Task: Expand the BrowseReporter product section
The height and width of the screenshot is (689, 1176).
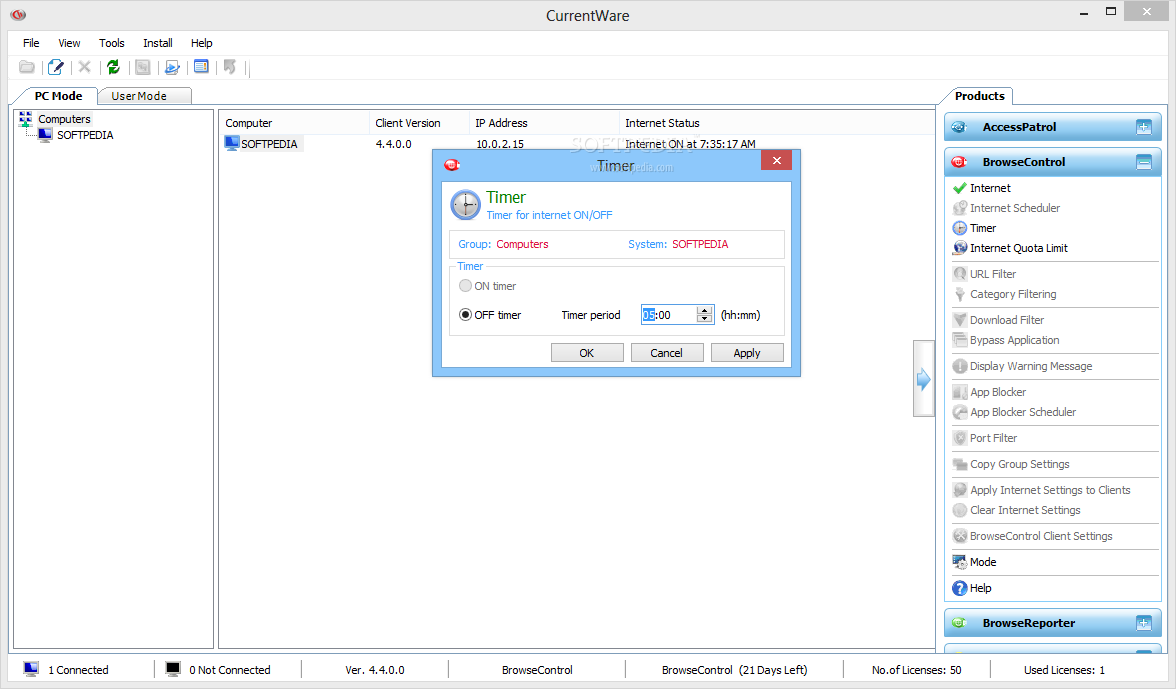Action: [x=1143, y=623]
